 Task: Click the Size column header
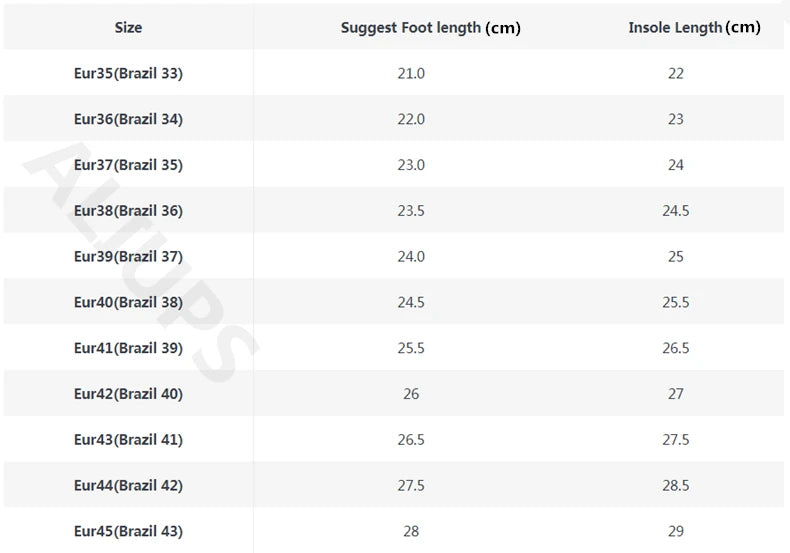(x=128, y=28)
